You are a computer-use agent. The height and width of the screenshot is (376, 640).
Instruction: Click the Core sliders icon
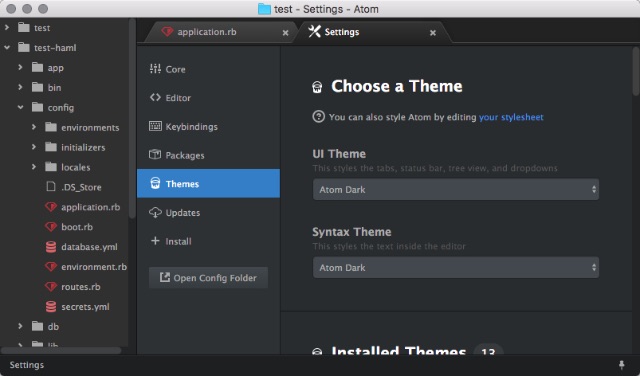pyautogui.click(x=155, y=69)
